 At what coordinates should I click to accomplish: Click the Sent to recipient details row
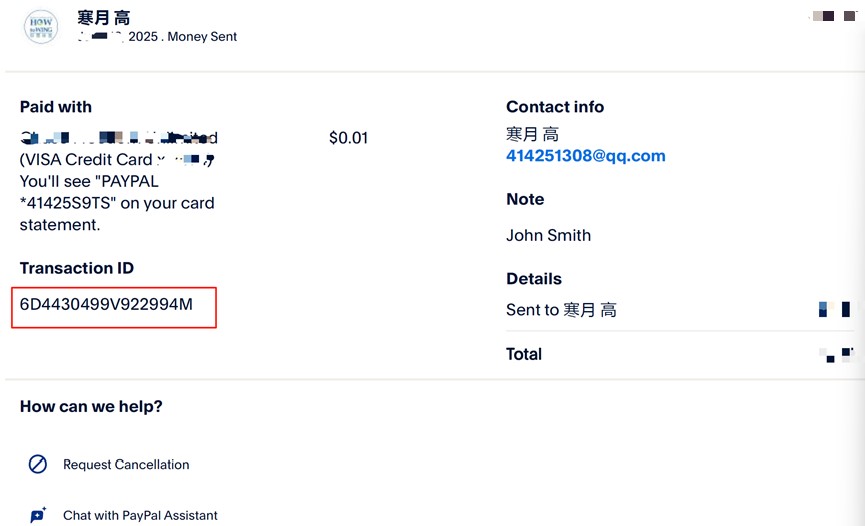coord(680,310)
